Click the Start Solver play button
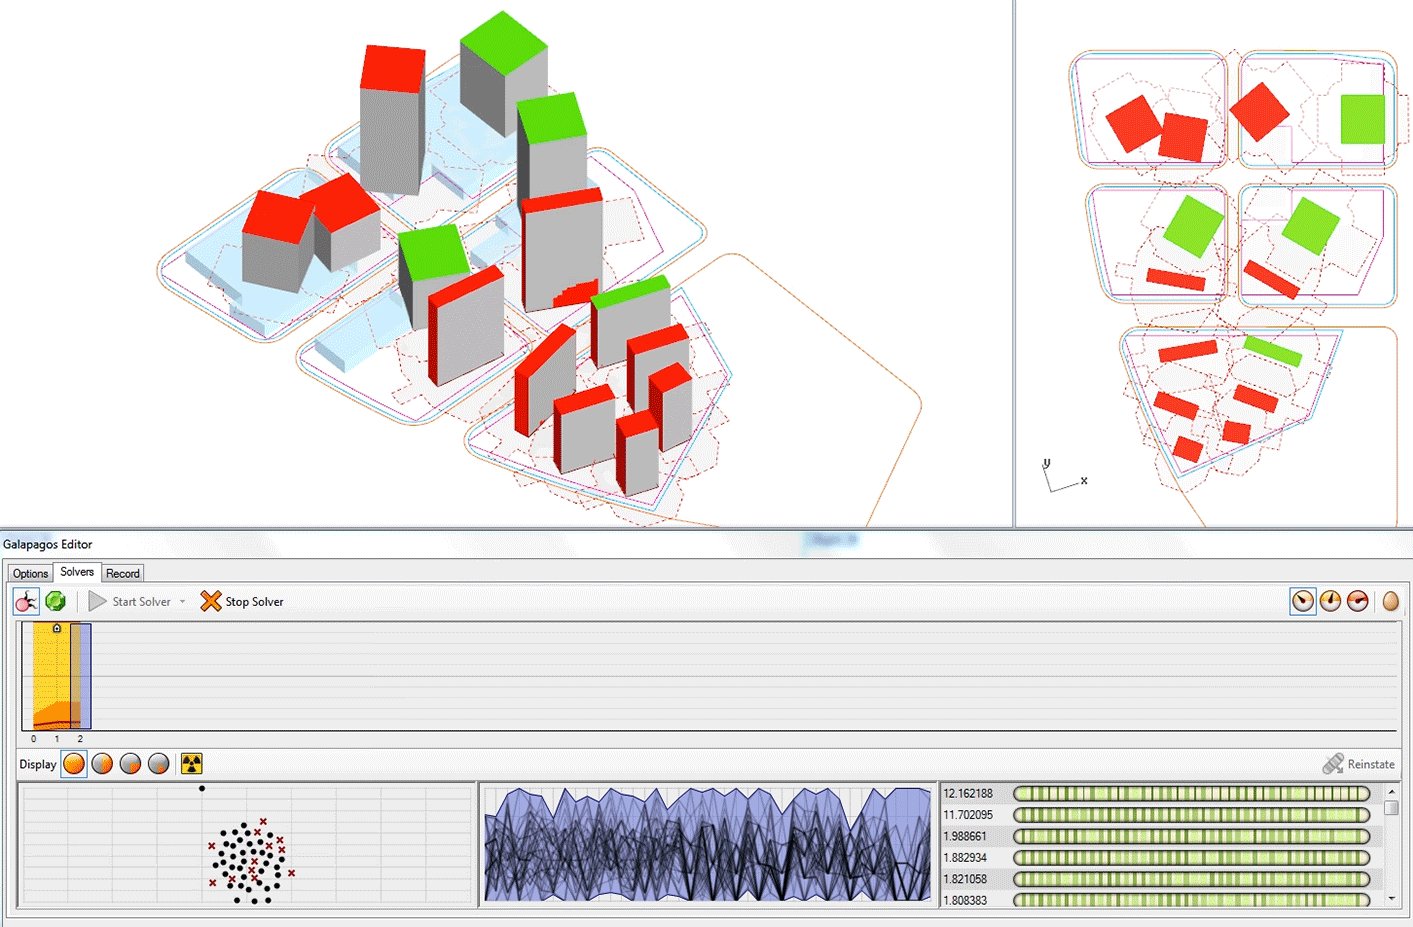Viewport: 1413px width, 927px height. point(98,601)
